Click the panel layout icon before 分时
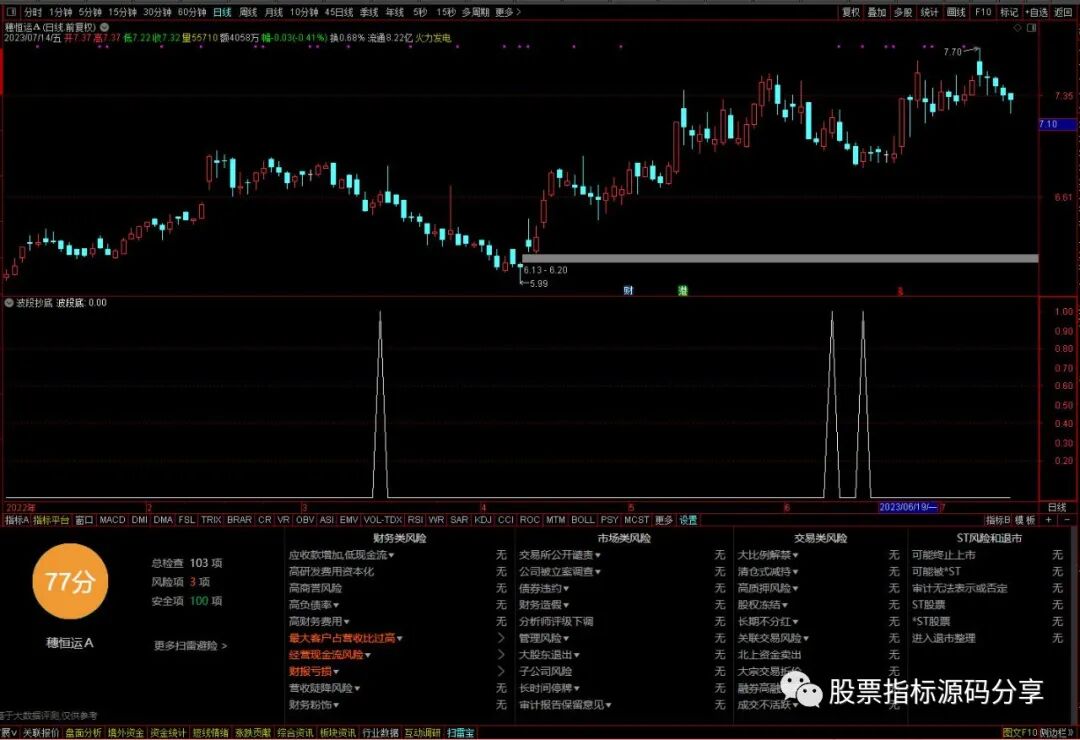The height and width of the screenshot is (740, 1080). click(x=11, y=12)
